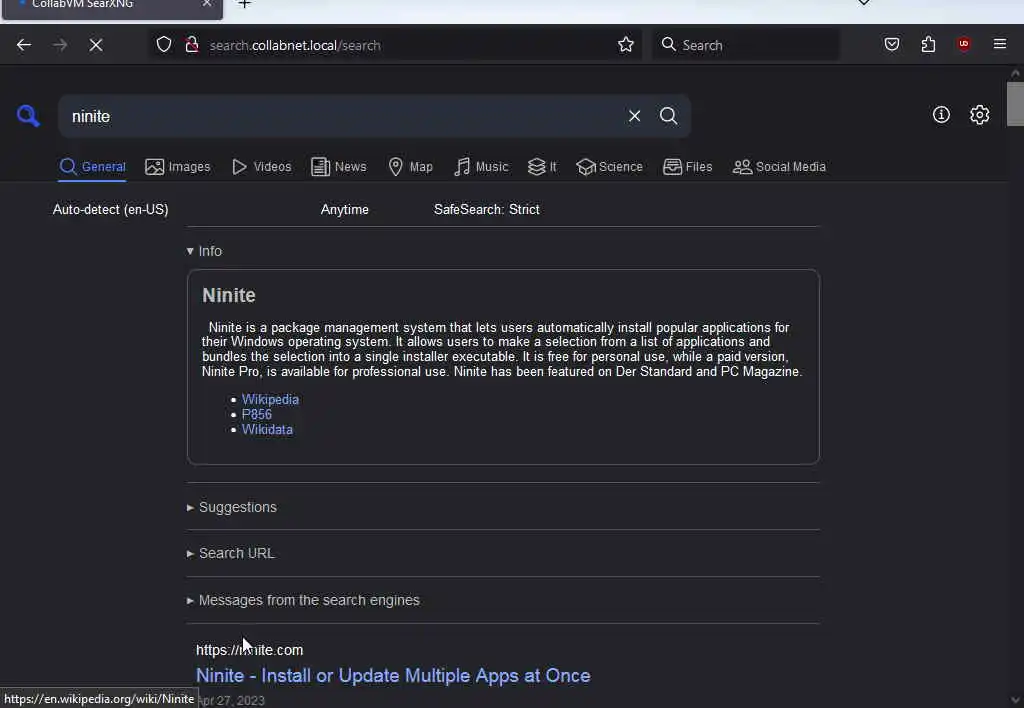The height and width of the screenshot is (708, 1024).
Task: Open Ninite - Install or Update result
Action: click(x=393, y=675)
